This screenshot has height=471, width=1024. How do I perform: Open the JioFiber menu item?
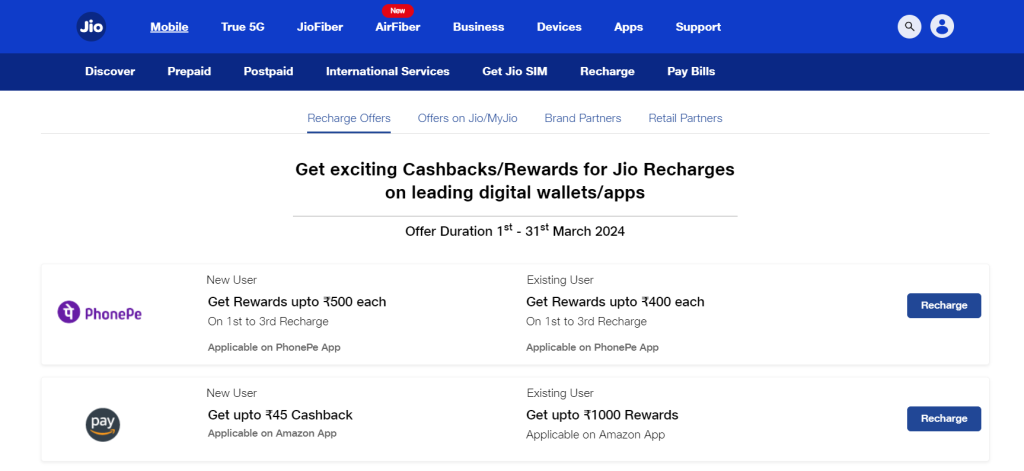coord(320,27)
